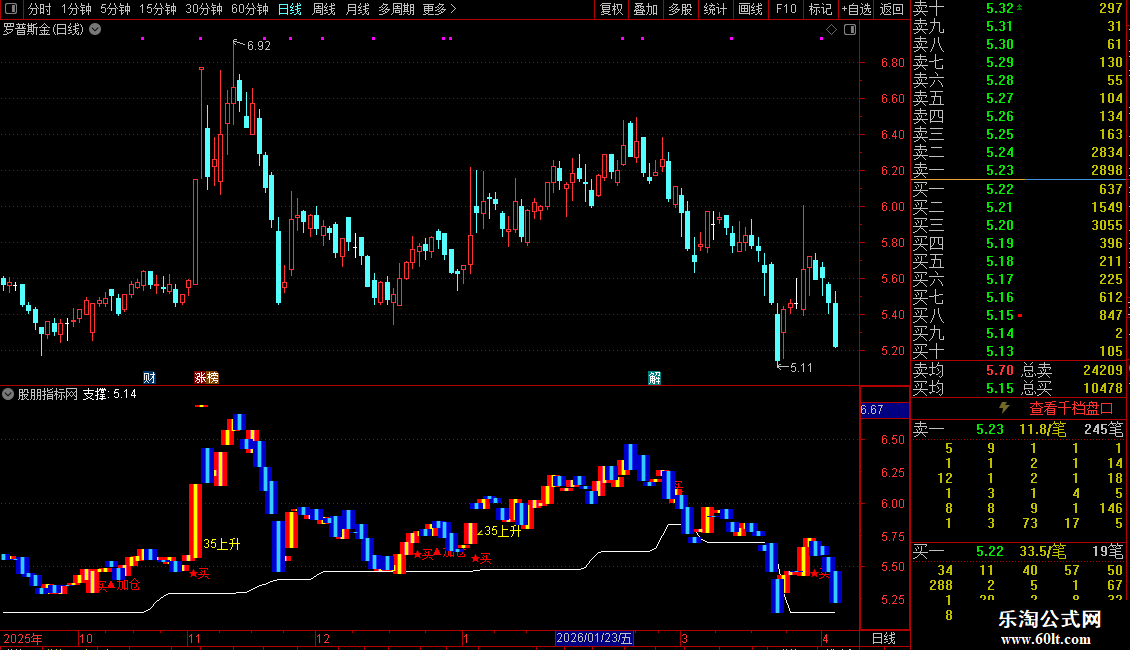Switch to the 月线 monthly chart
The width and height of the screenshot is (1130, 650).
pos(357,9)
